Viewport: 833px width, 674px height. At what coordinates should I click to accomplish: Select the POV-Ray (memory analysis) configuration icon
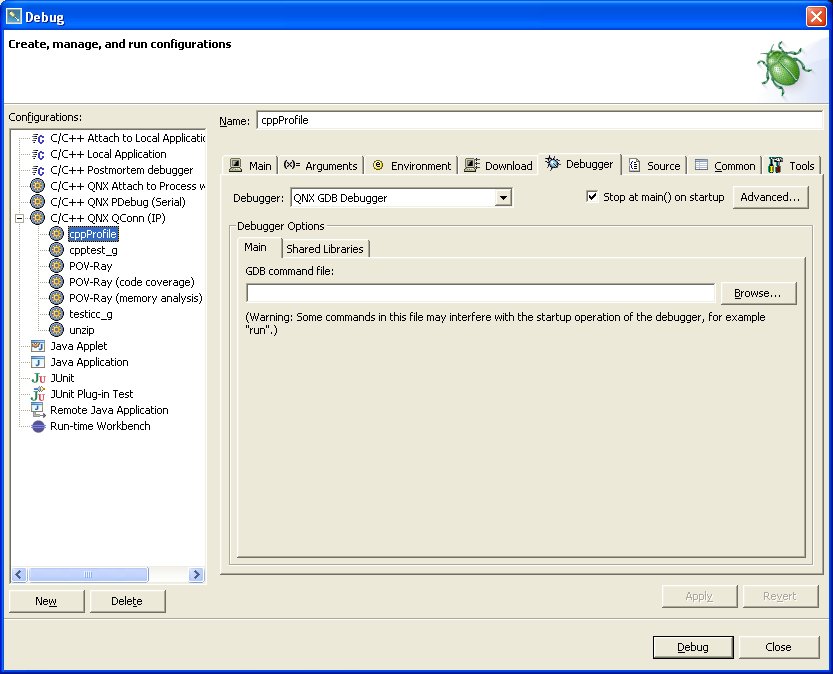pos(58,298)
